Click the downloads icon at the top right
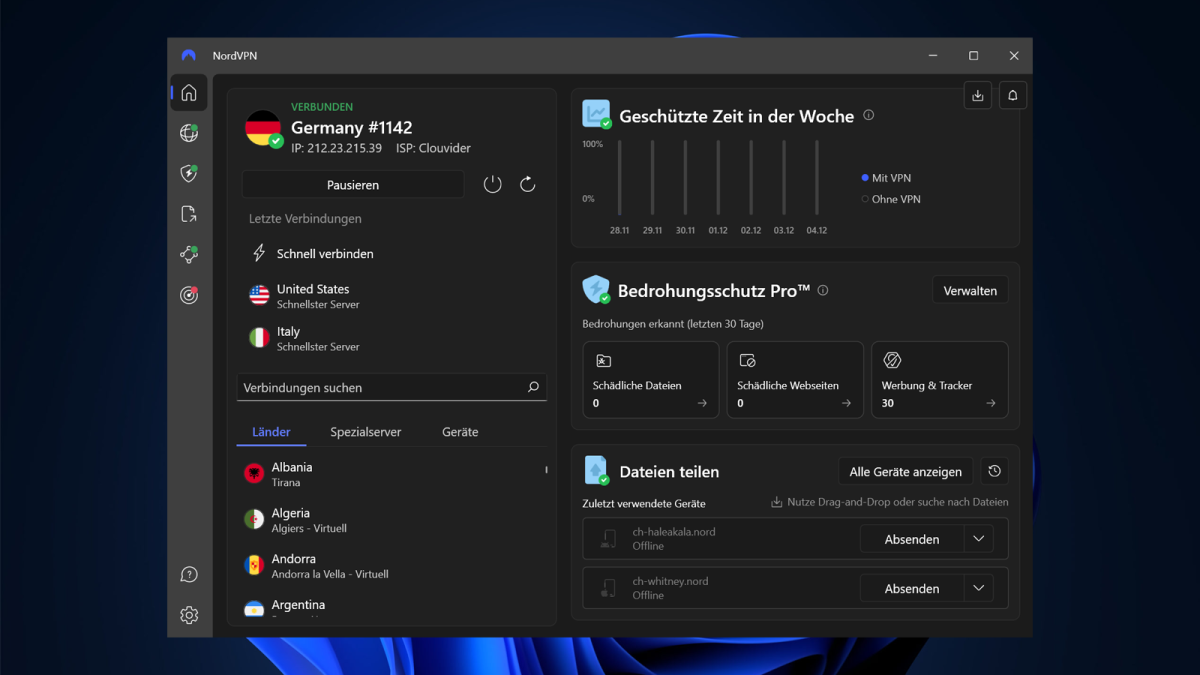This screenshot has width=1200, height=675. [977, 94]
